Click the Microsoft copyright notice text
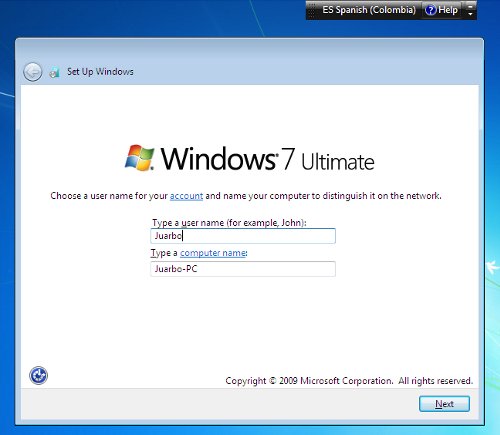Screen dimensions: 500x435 (349, 381)
